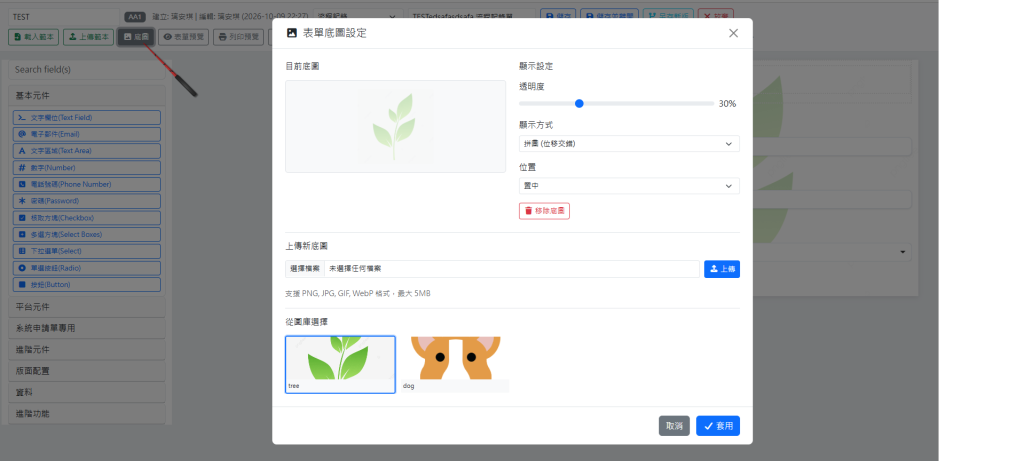Select the 多選方塊(Select Boxes) component
This screenshot has height=461, width=1024.
[87, 234]
